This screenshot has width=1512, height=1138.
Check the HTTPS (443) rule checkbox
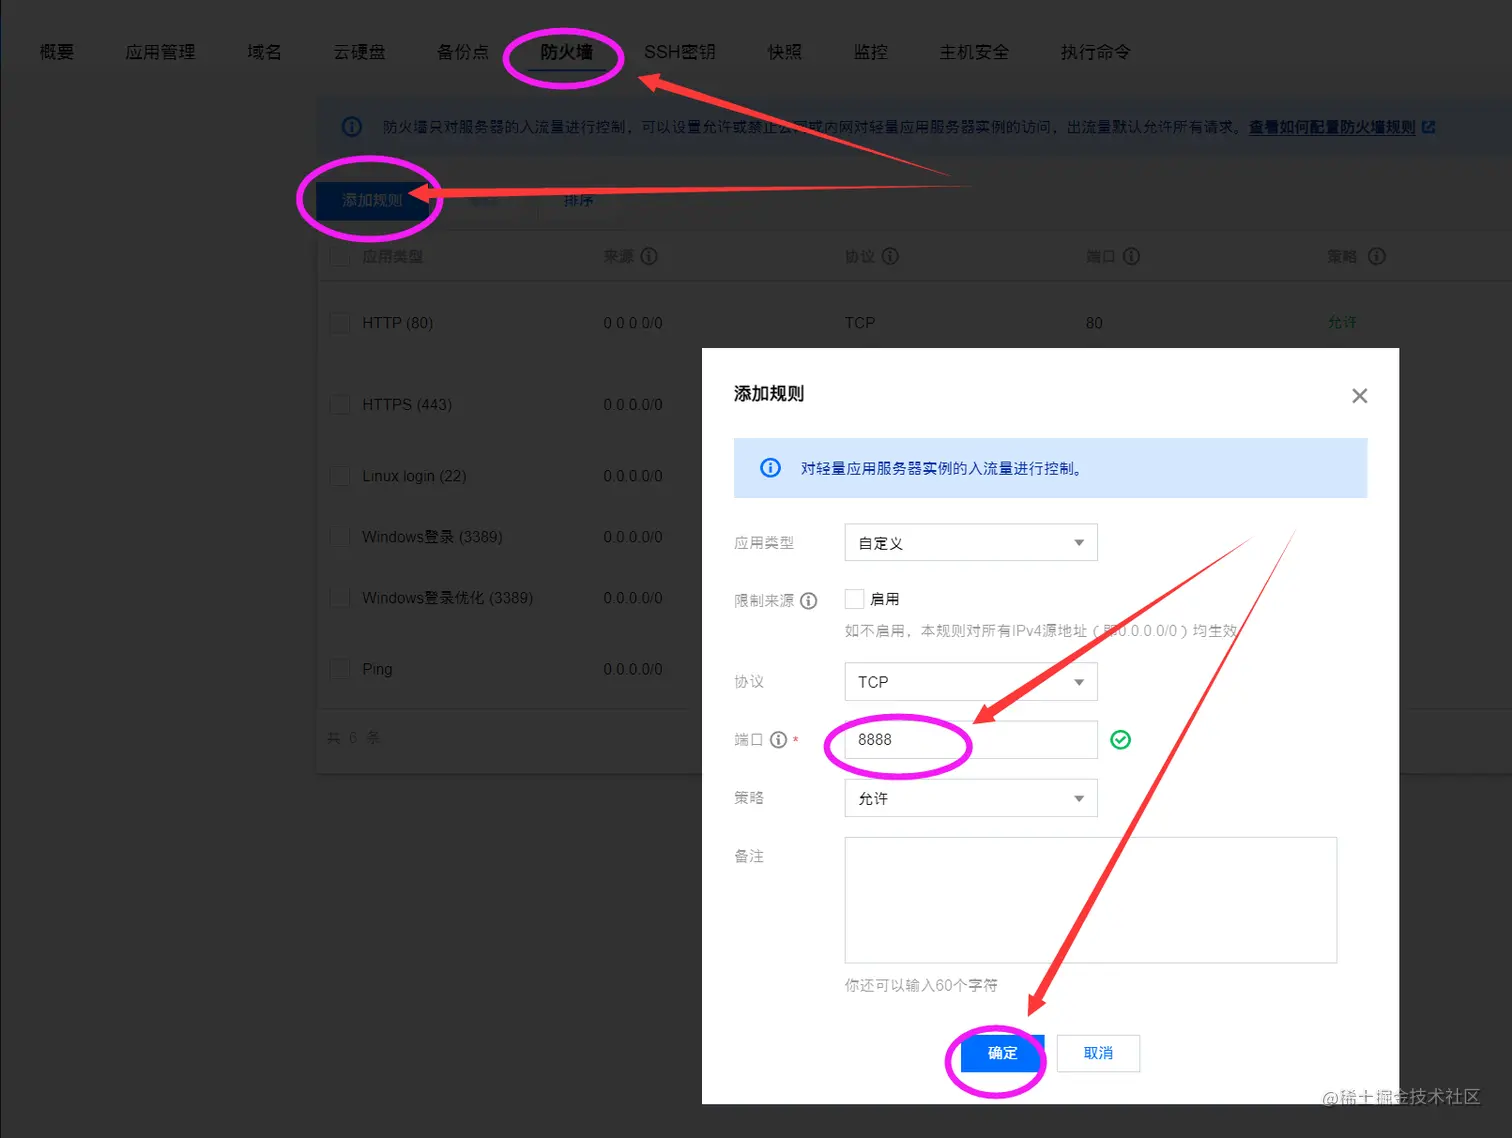point(340,404)
